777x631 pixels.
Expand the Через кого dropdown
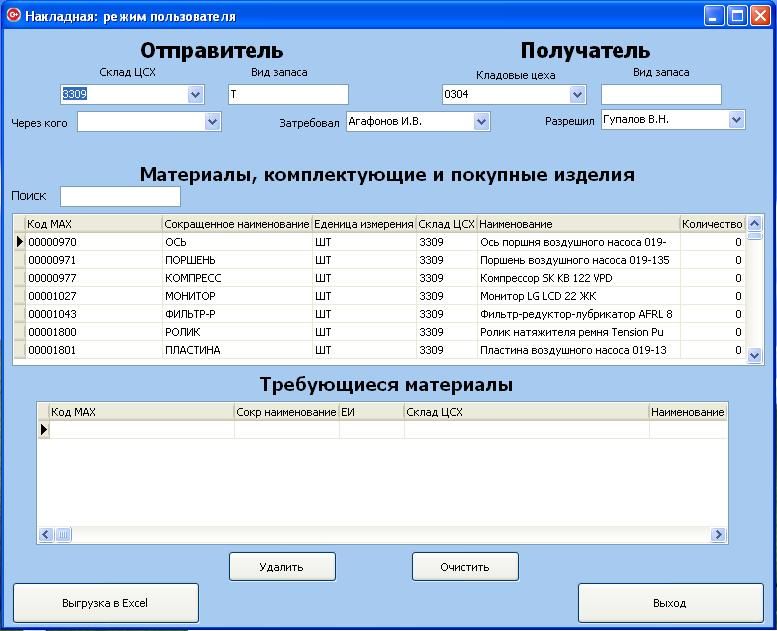[213, 121]
